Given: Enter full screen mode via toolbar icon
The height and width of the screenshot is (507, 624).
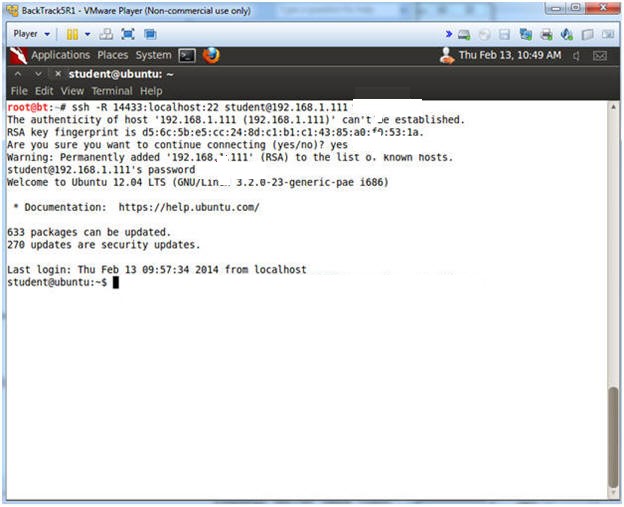Looking at the screenshot, I should coord(128,34).
